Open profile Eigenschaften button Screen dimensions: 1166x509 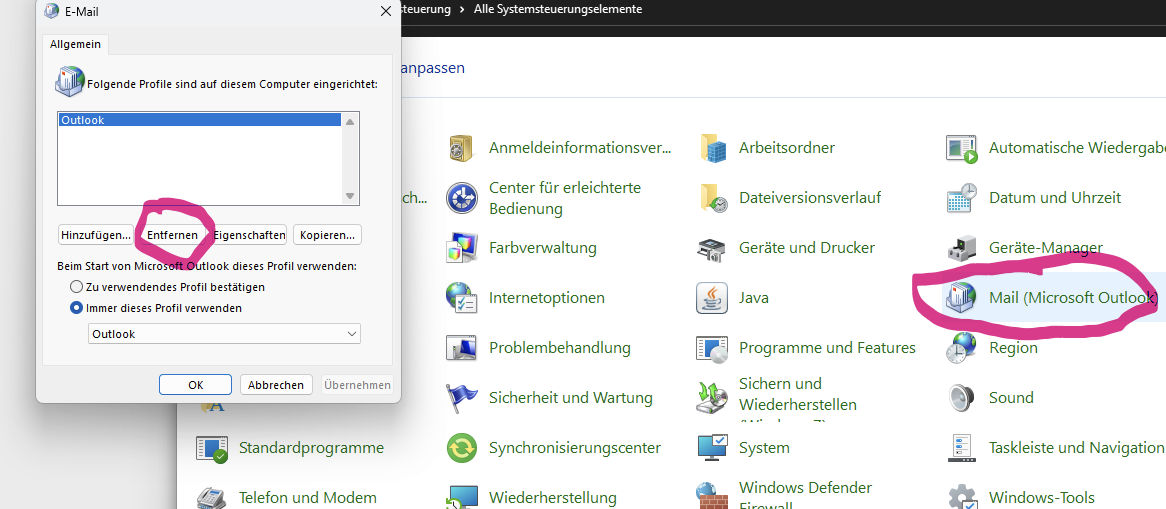(249, 235)
